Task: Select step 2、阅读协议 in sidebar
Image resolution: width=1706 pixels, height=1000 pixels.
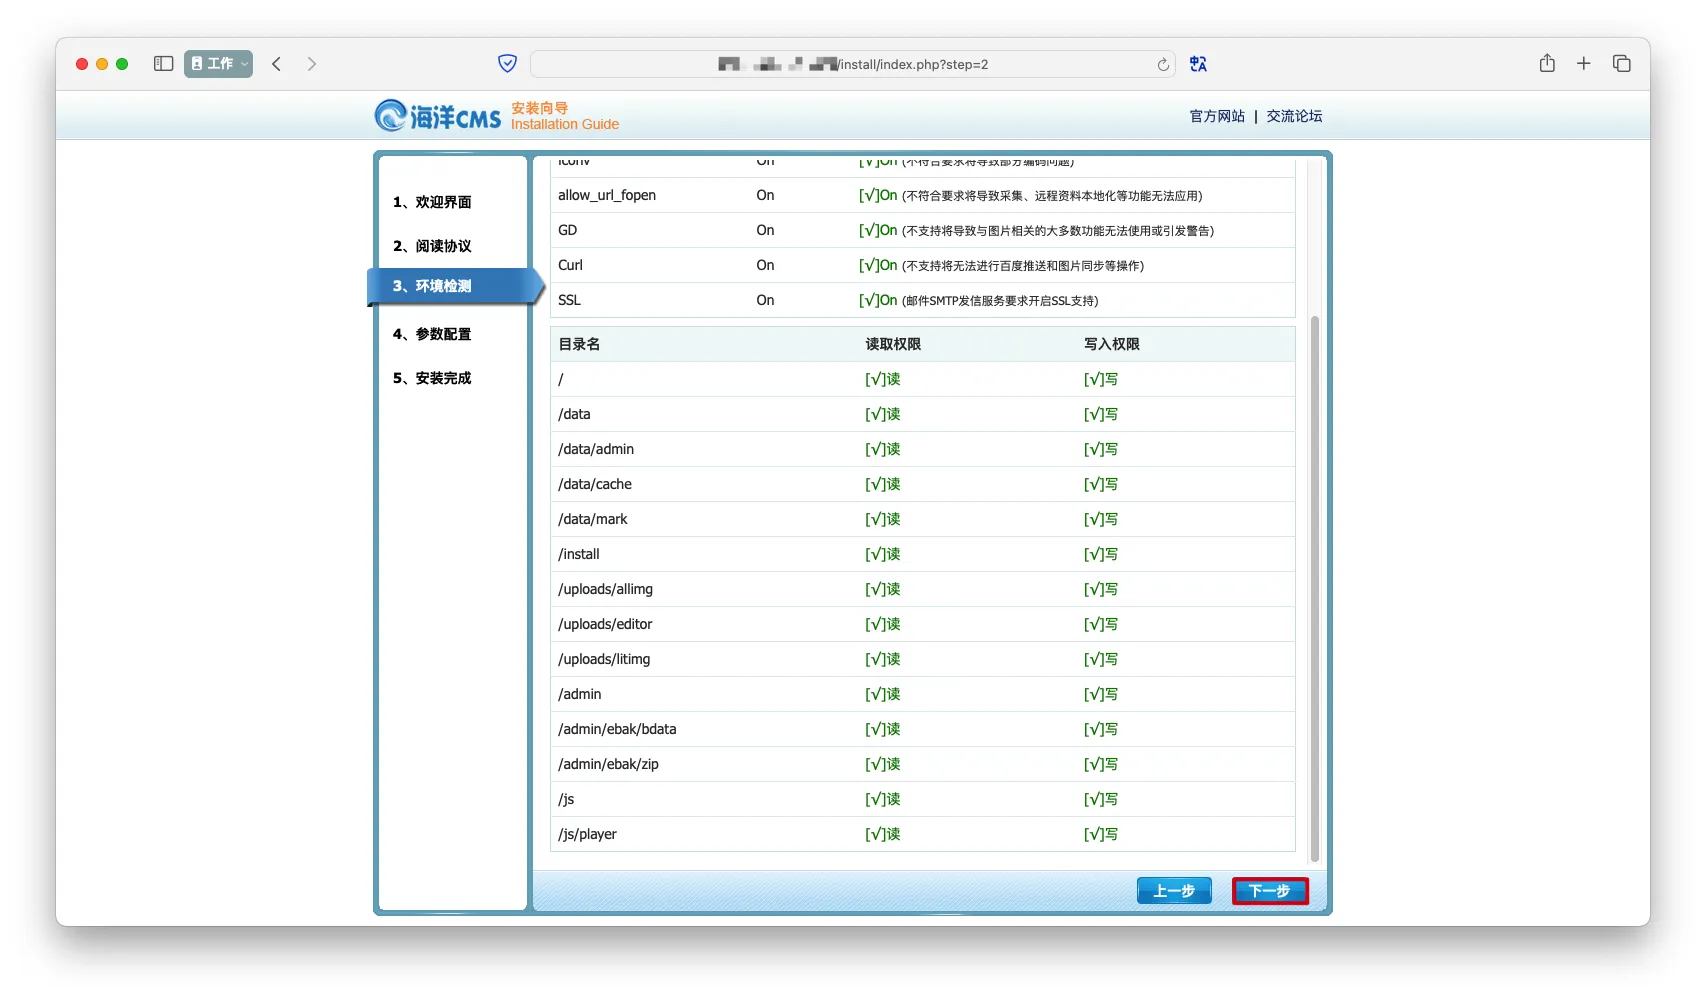Action: pos(432,246)
